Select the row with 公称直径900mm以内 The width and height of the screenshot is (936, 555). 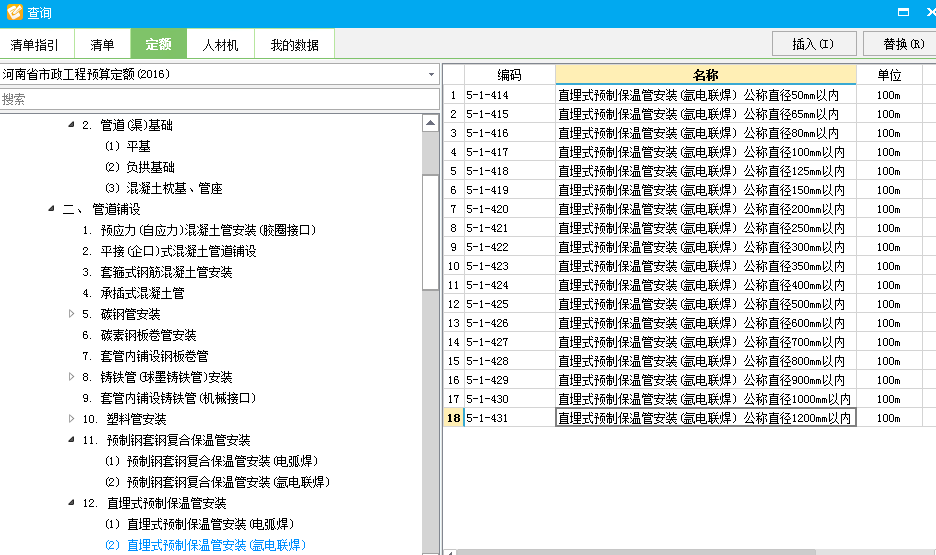706,380
